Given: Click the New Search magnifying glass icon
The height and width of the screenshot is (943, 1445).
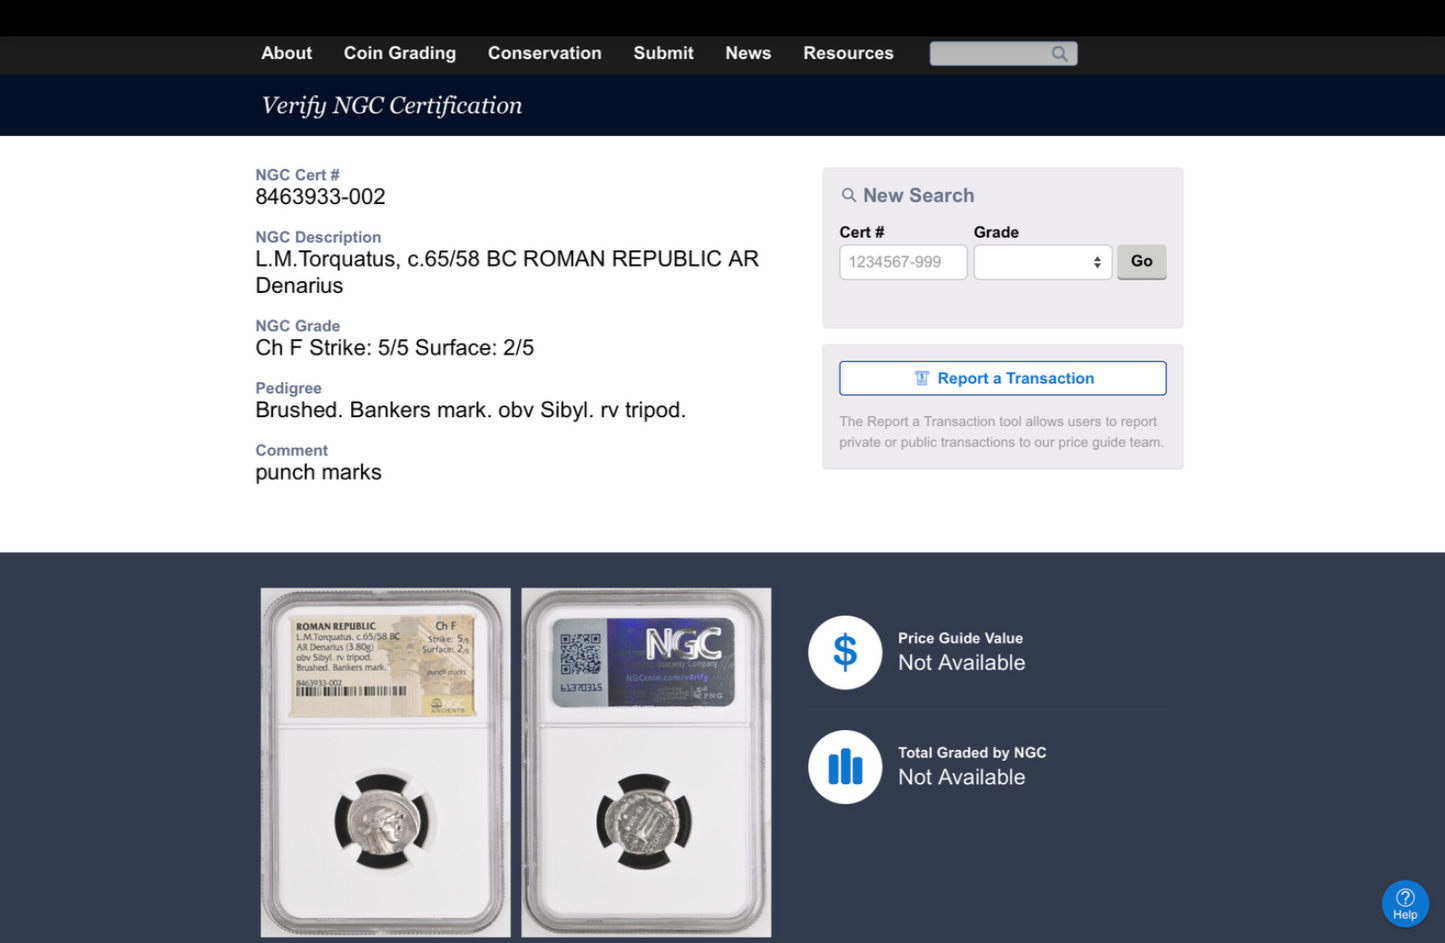Looking at the screenshot, I should [848, 195].
